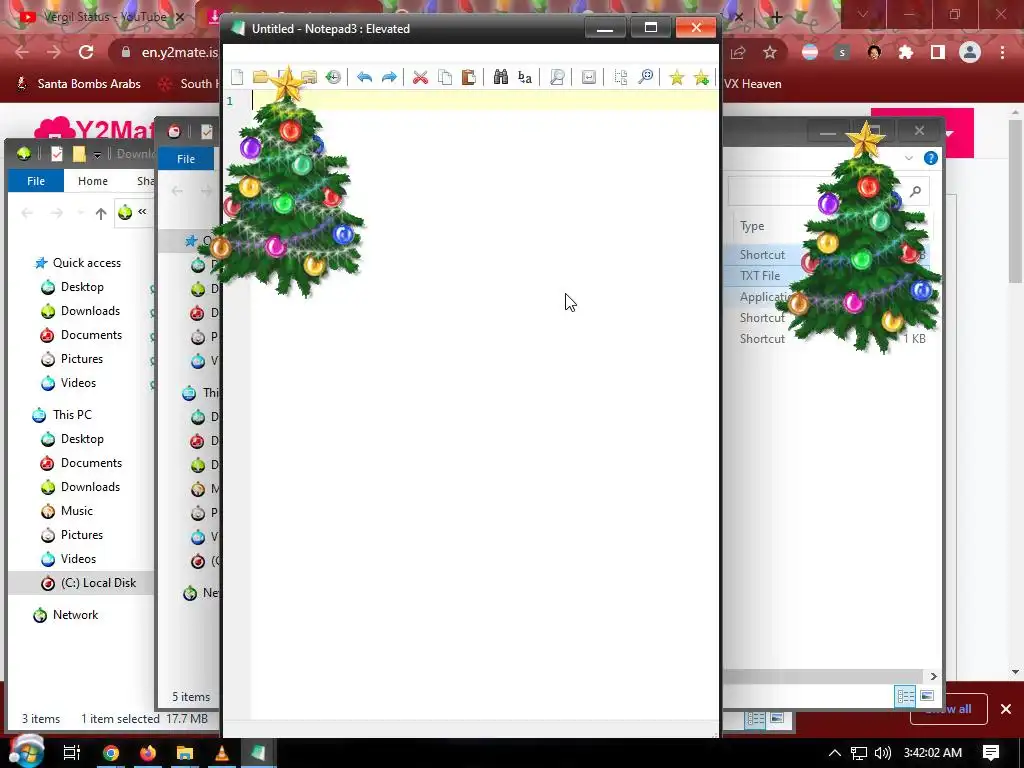Open volume control in system tray
The height and width of the screenshot is (768, 1024).
[x=882, y=753]
